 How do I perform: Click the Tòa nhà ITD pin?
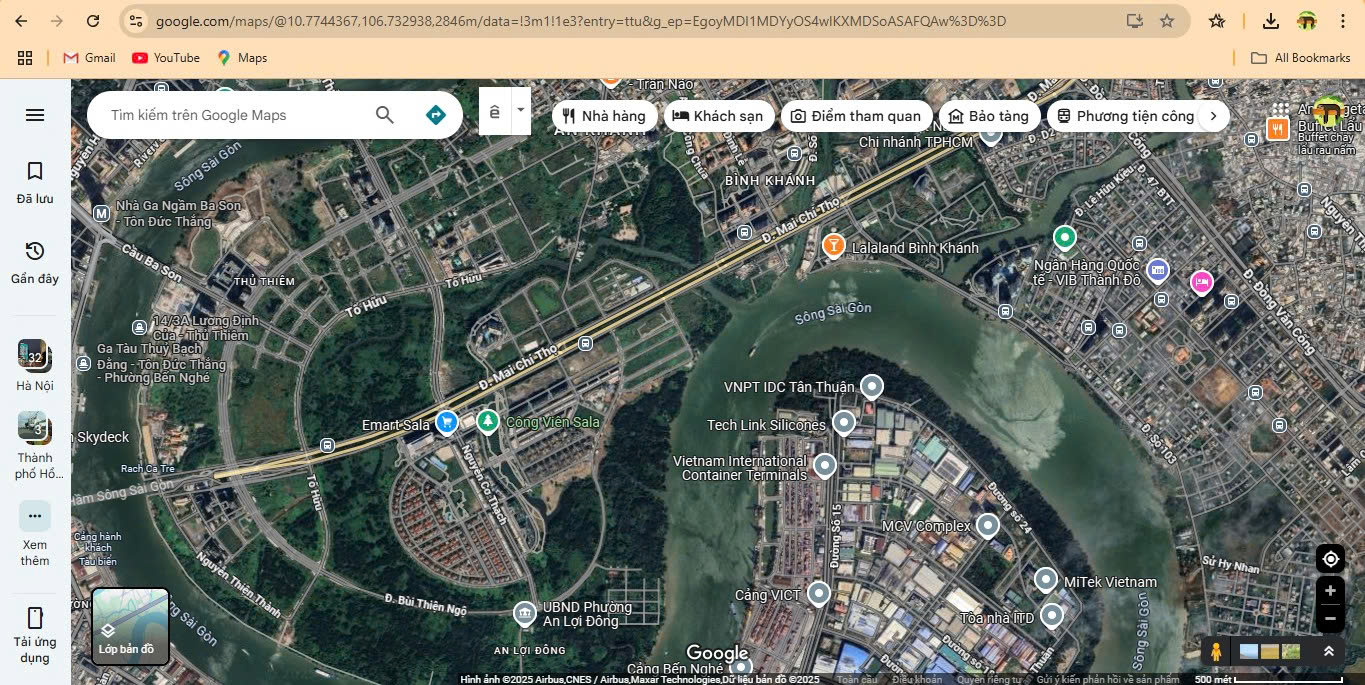pyautogui.click(x=1051, y=614)
